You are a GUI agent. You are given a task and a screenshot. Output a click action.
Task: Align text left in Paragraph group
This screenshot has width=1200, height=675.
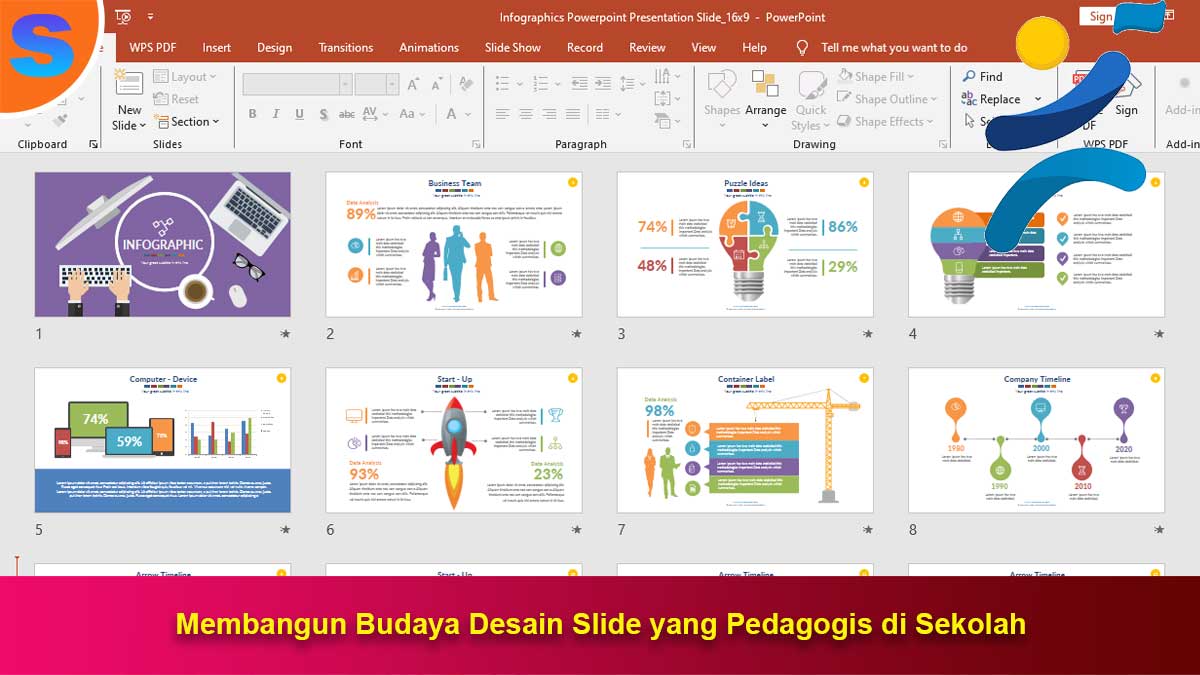tap(503, 114)
